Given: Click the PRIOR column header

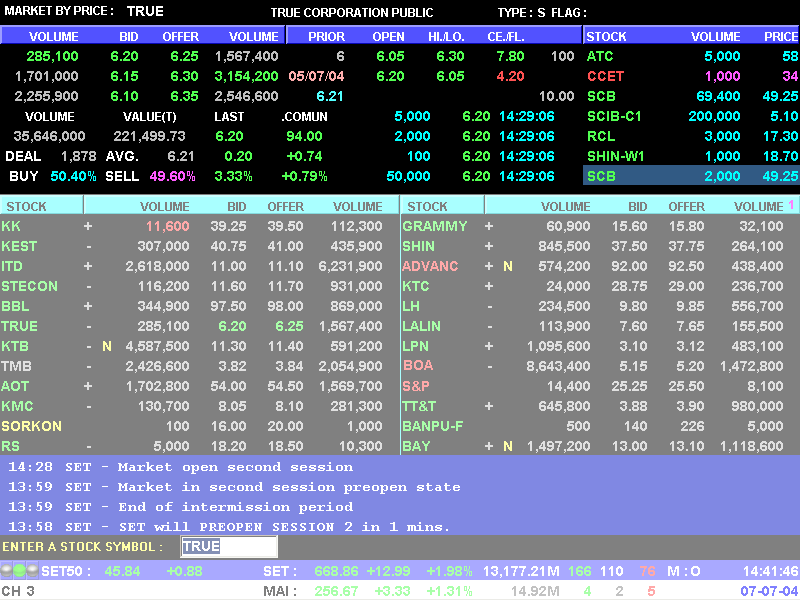Looking at the screenshot, I should point(327,37).
